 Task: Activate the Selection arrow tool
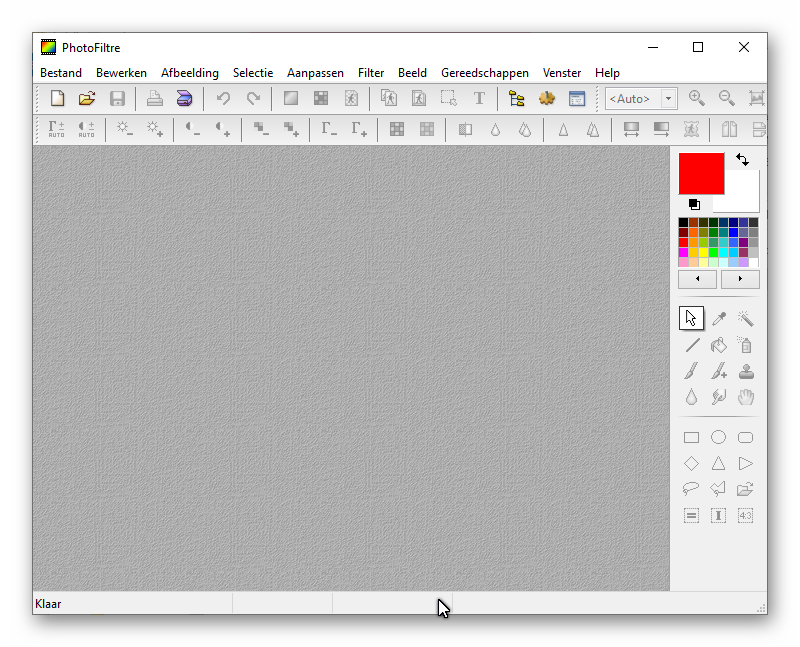(691, 318)
